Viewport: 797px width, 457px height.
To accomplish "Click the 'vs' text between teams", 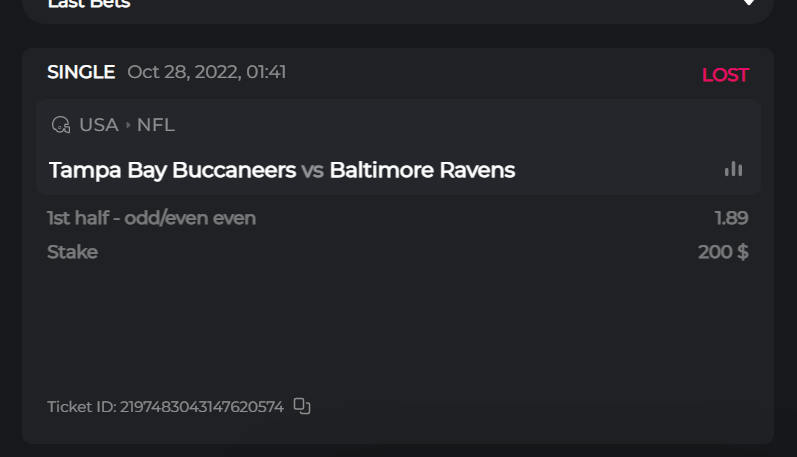I will click(312, 171).
